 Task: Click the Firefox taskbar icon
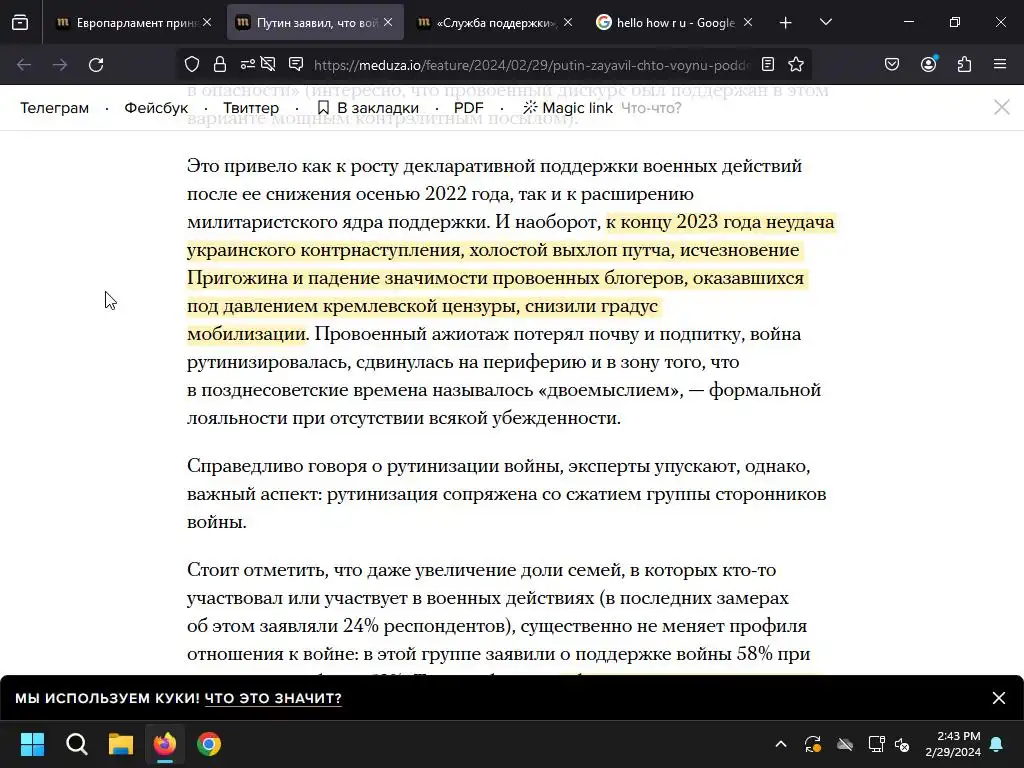tap(165, 744)
